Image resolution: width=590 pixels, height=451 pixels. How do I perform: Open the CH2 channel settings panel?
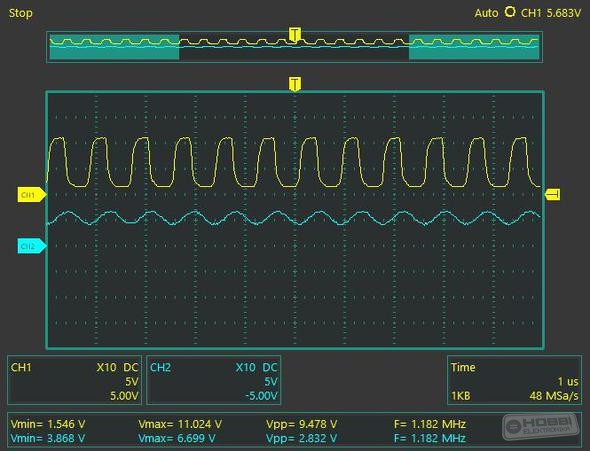[213, 380]
